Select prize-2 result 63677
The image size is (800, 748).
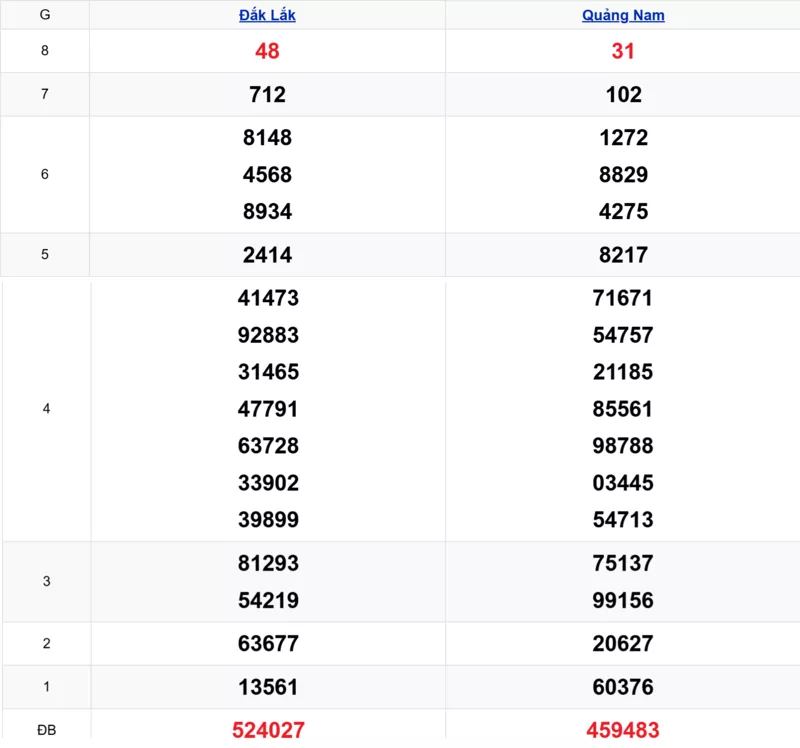(x=268, y=644)
